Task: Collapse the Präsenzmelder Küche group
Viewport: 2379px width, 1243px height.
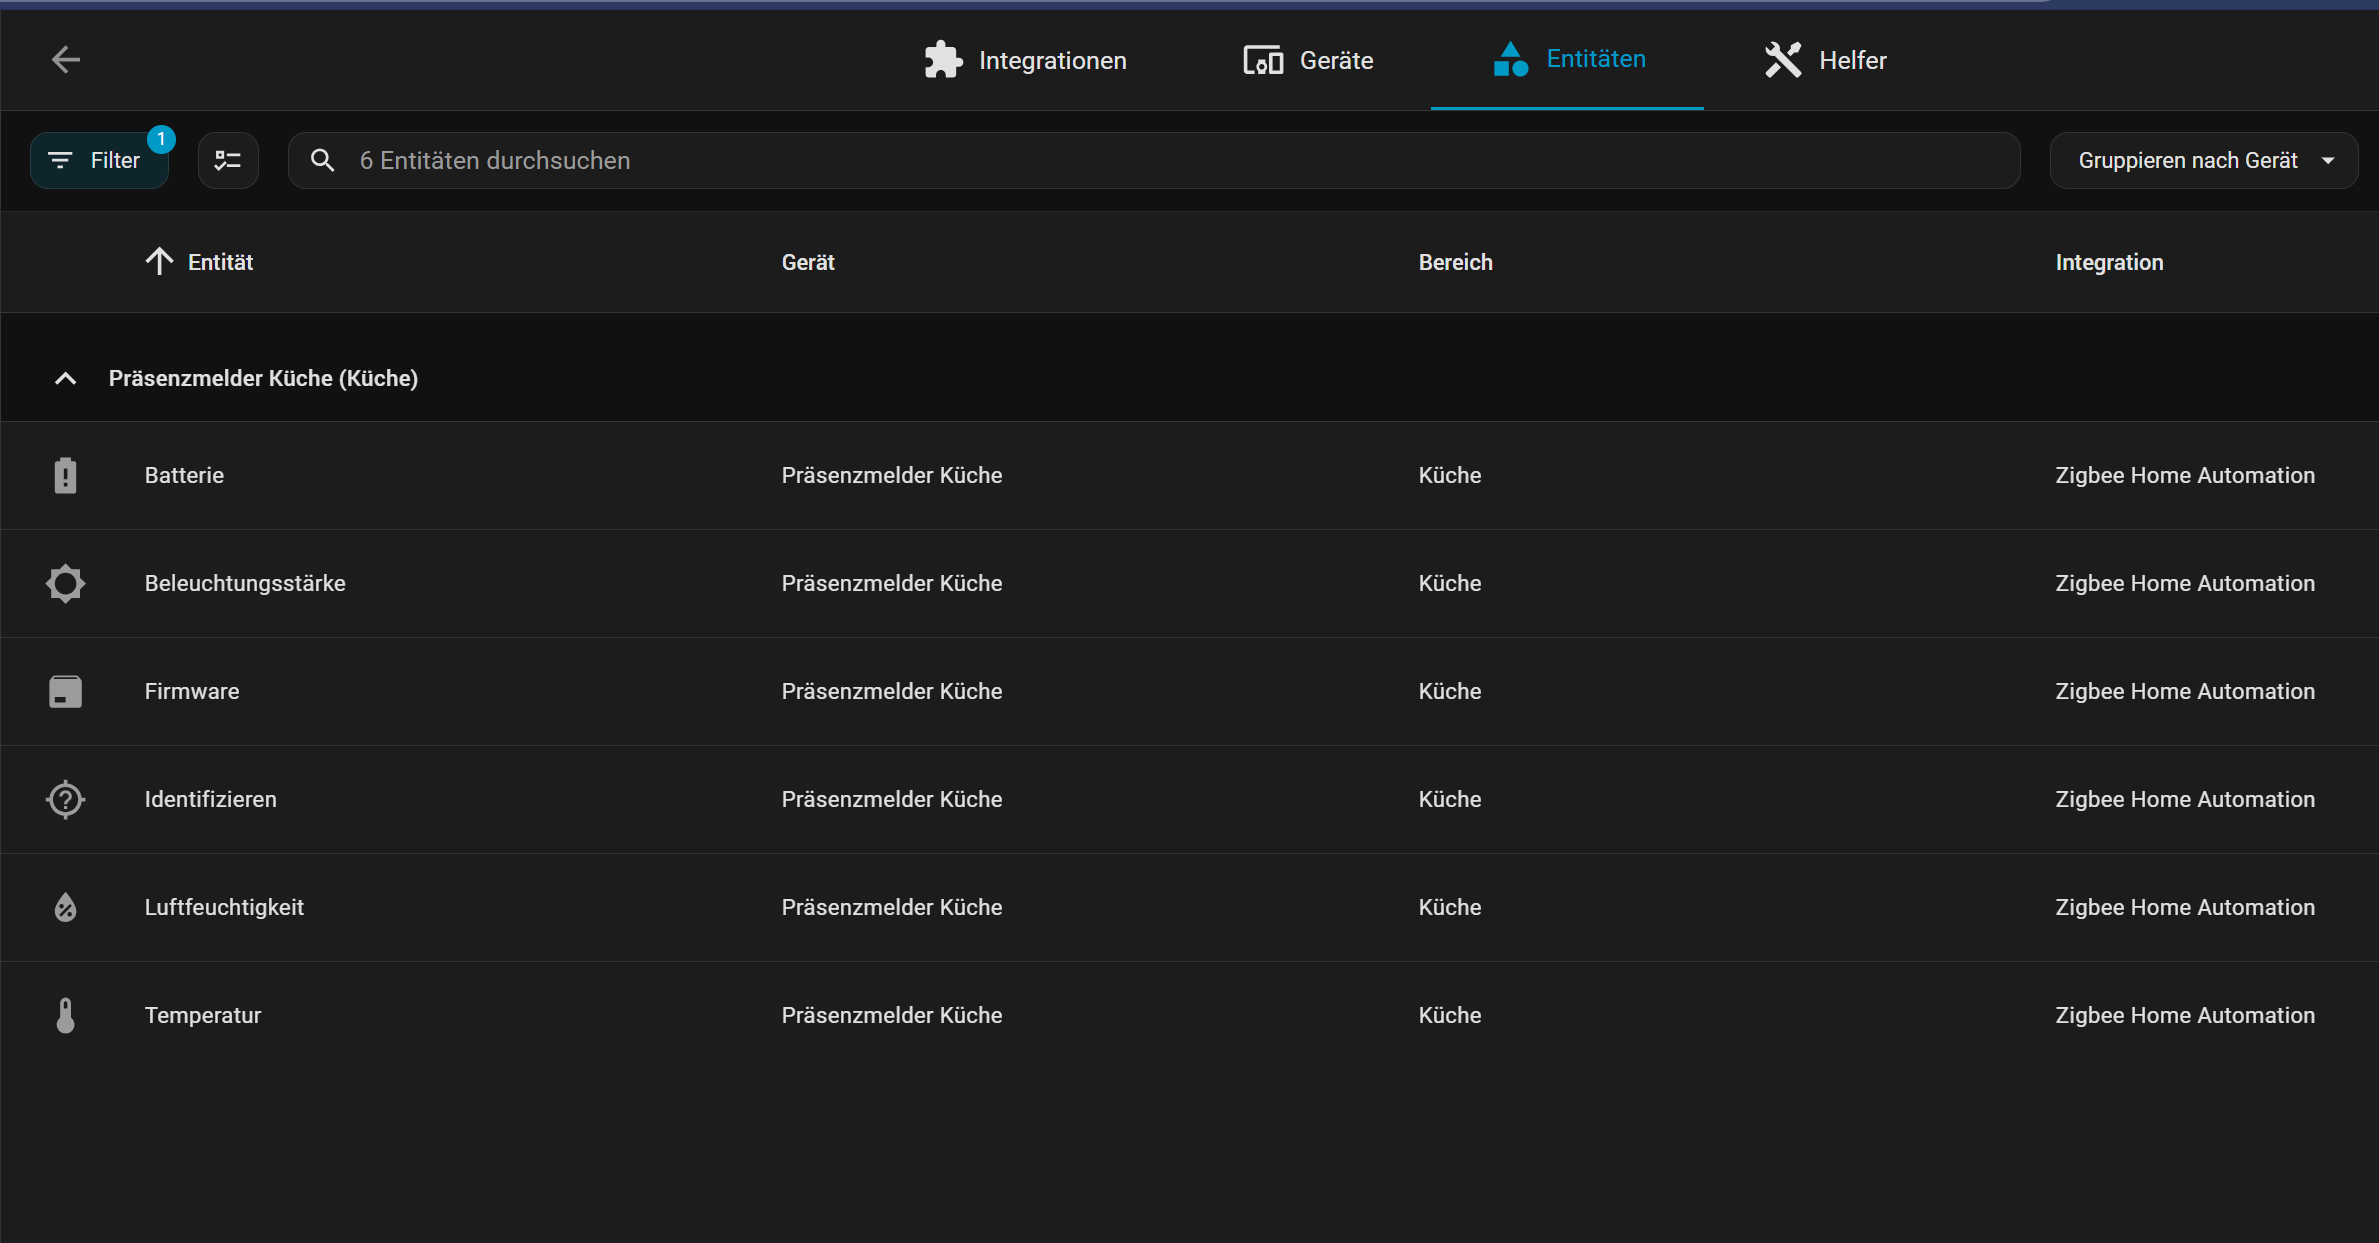Action: (x=65, y=379)
